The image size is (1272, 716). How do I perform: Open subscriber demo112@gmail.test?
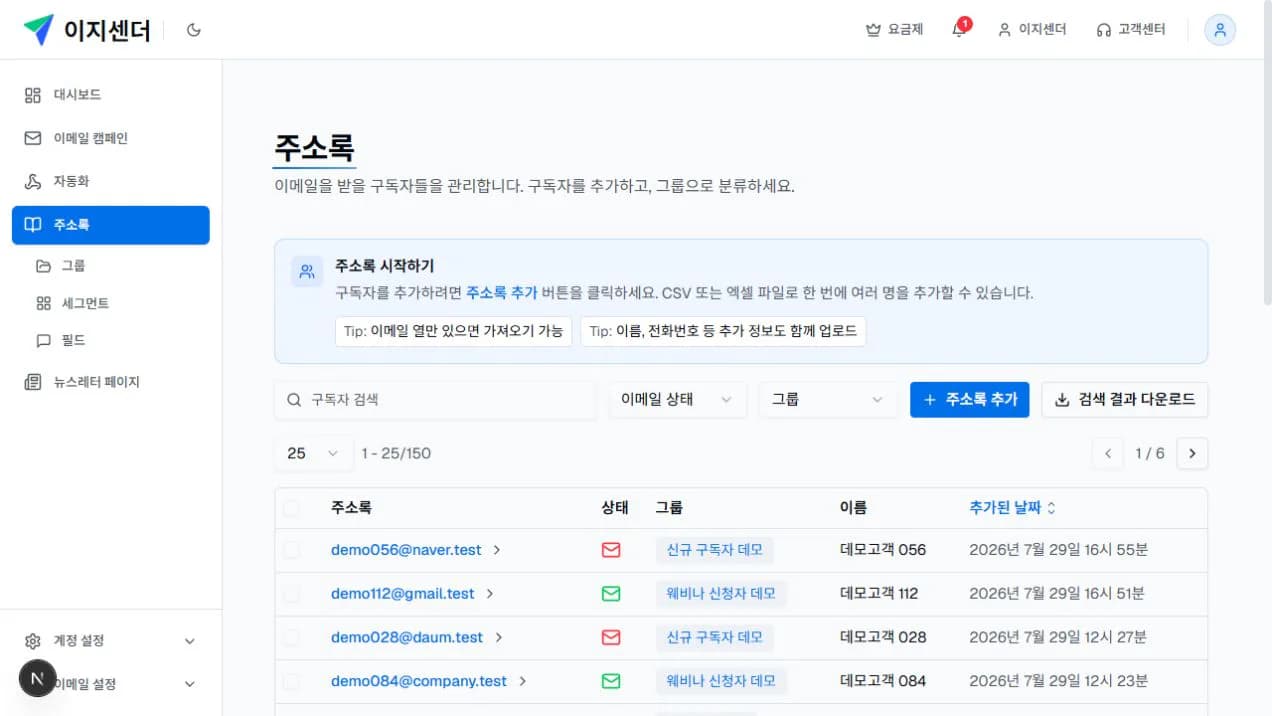point(403,594)
